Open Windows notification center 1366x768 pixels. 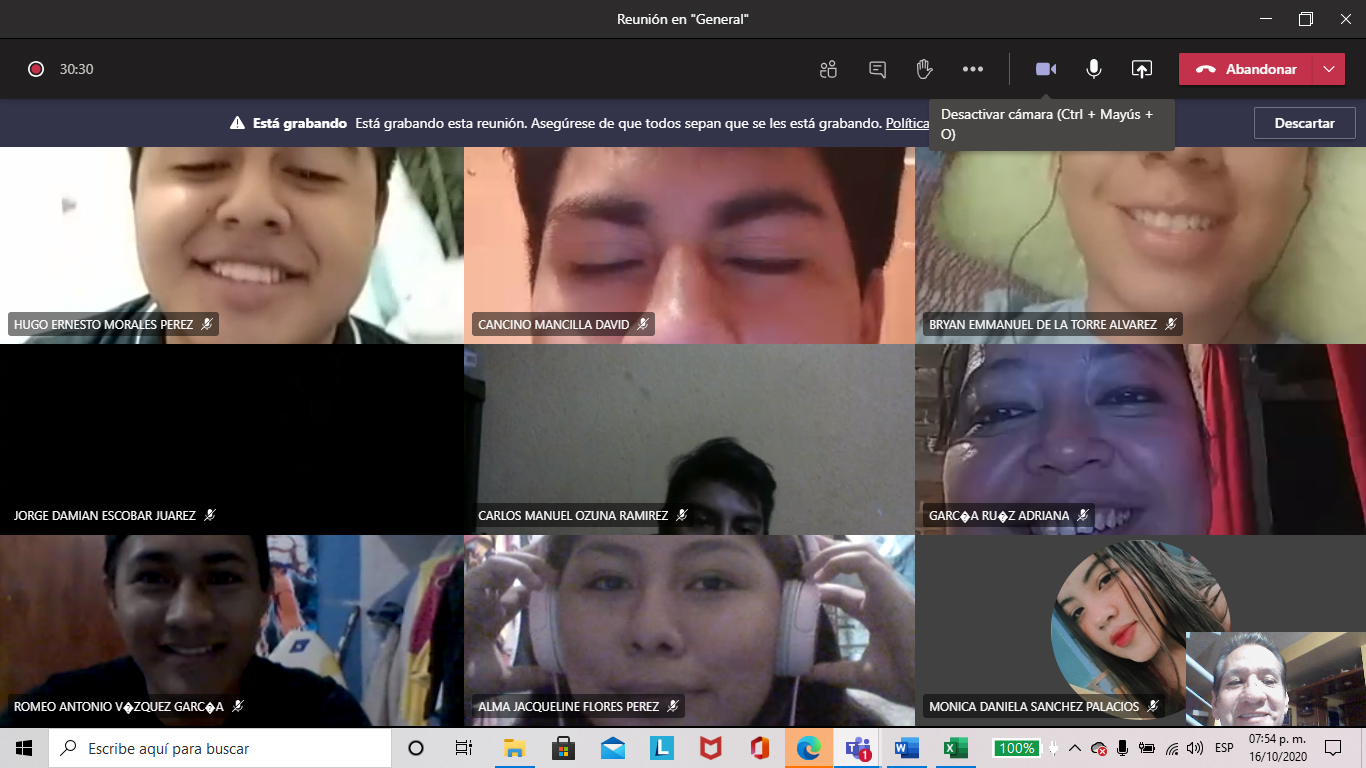coord(1332,748)
